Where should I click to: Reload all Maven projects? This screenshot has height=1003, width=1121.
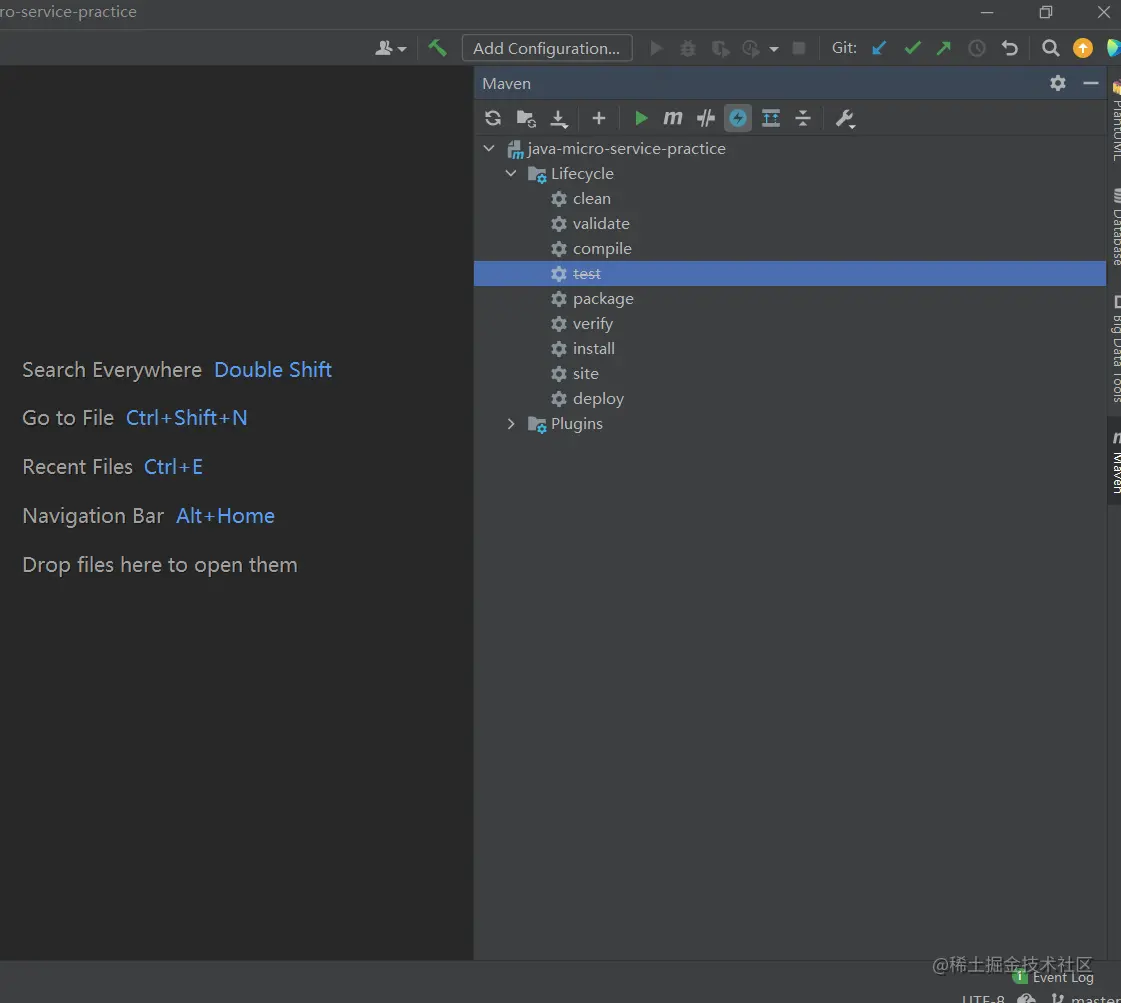pos(493,119)
